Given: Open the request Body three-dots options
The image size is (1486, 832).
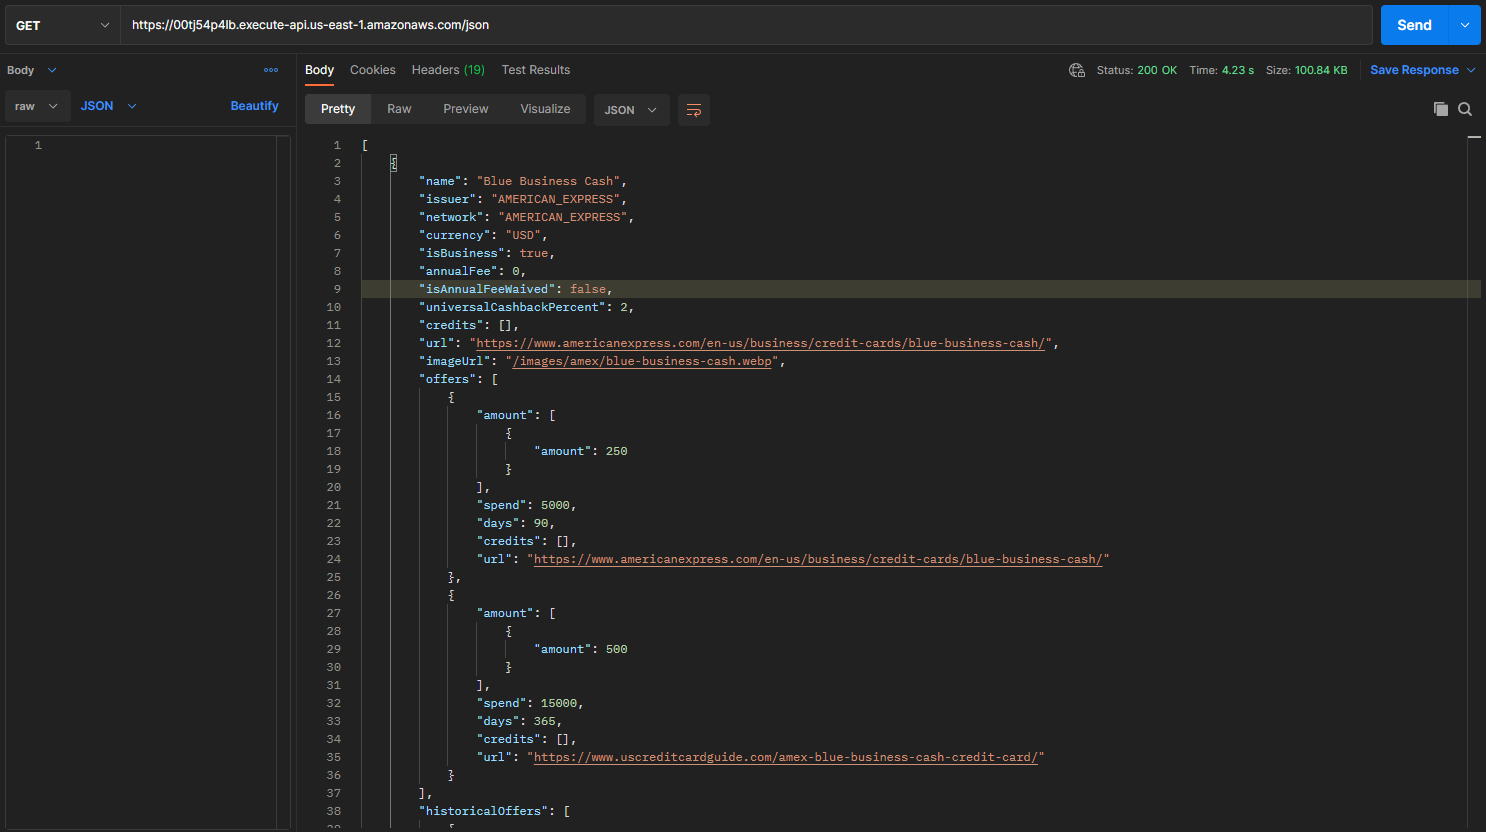Looking at the screenshot, I should coord(271,70).
